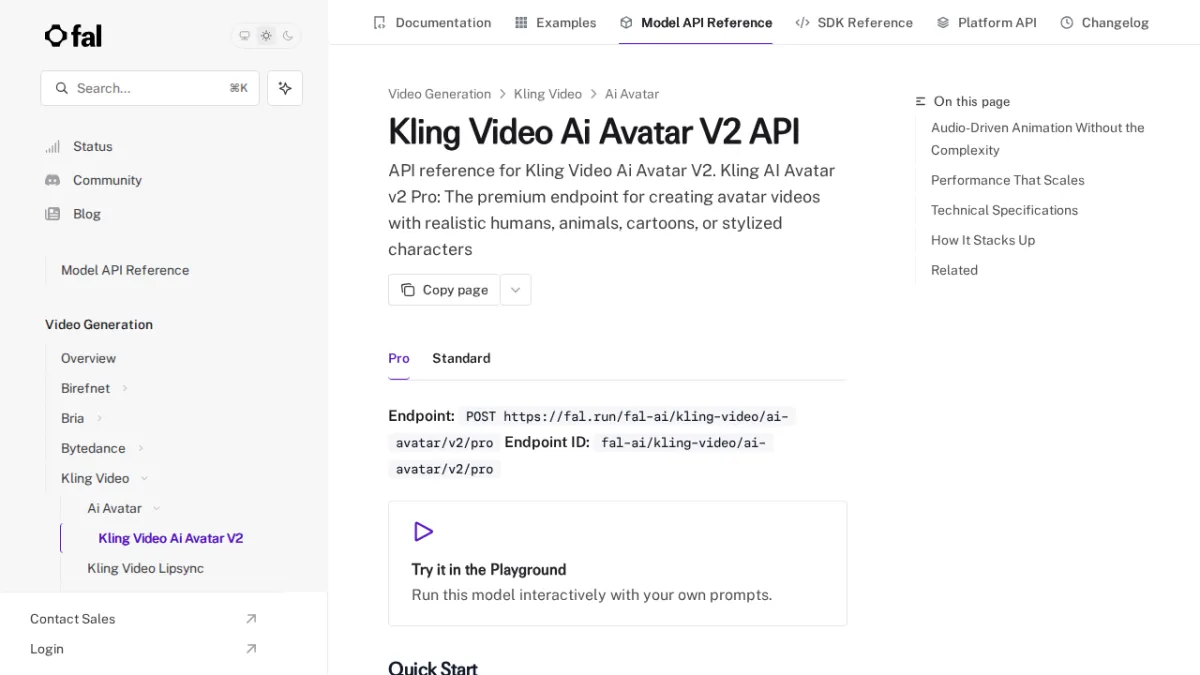Open the Community link
The height and width of the screenshot is (675, 1200).
[107, 180]
